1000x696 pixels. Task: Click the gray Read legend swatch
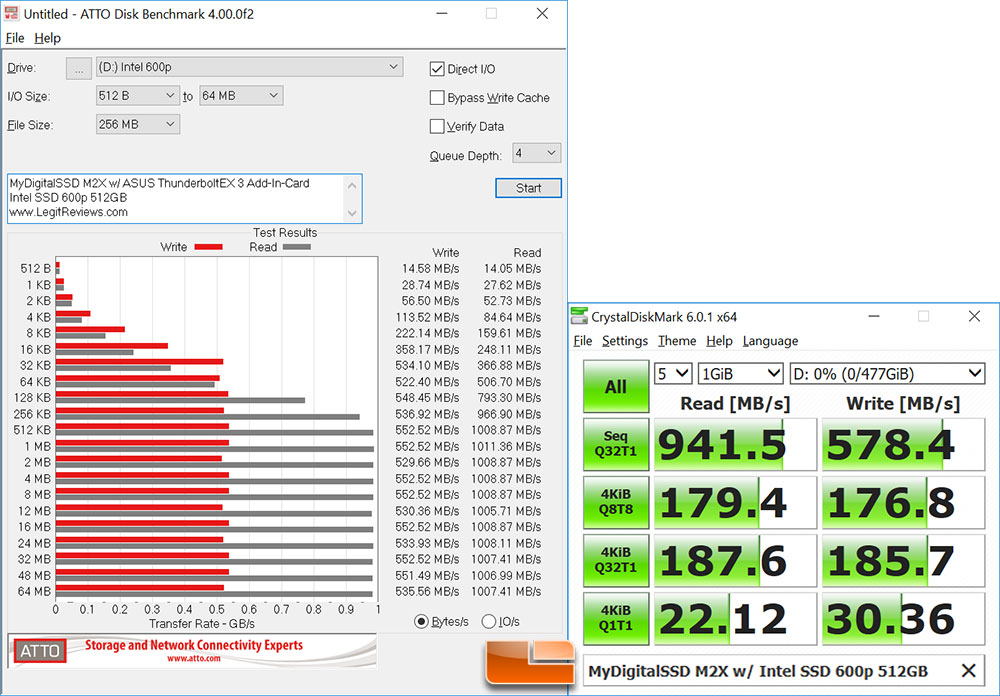(x=297, y=247)
